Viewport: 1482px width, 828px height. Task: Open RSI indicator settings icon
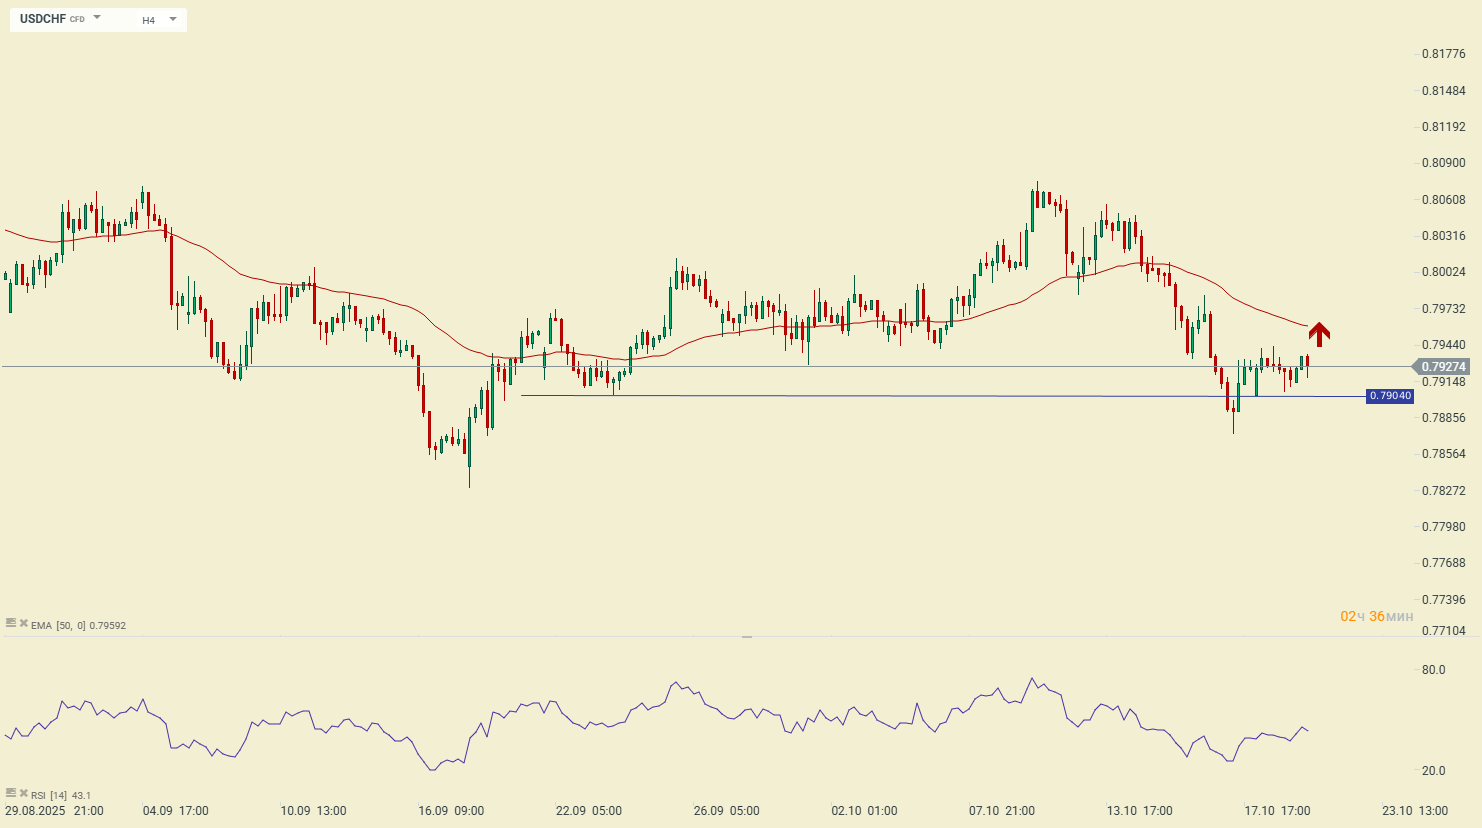point(11,794)
